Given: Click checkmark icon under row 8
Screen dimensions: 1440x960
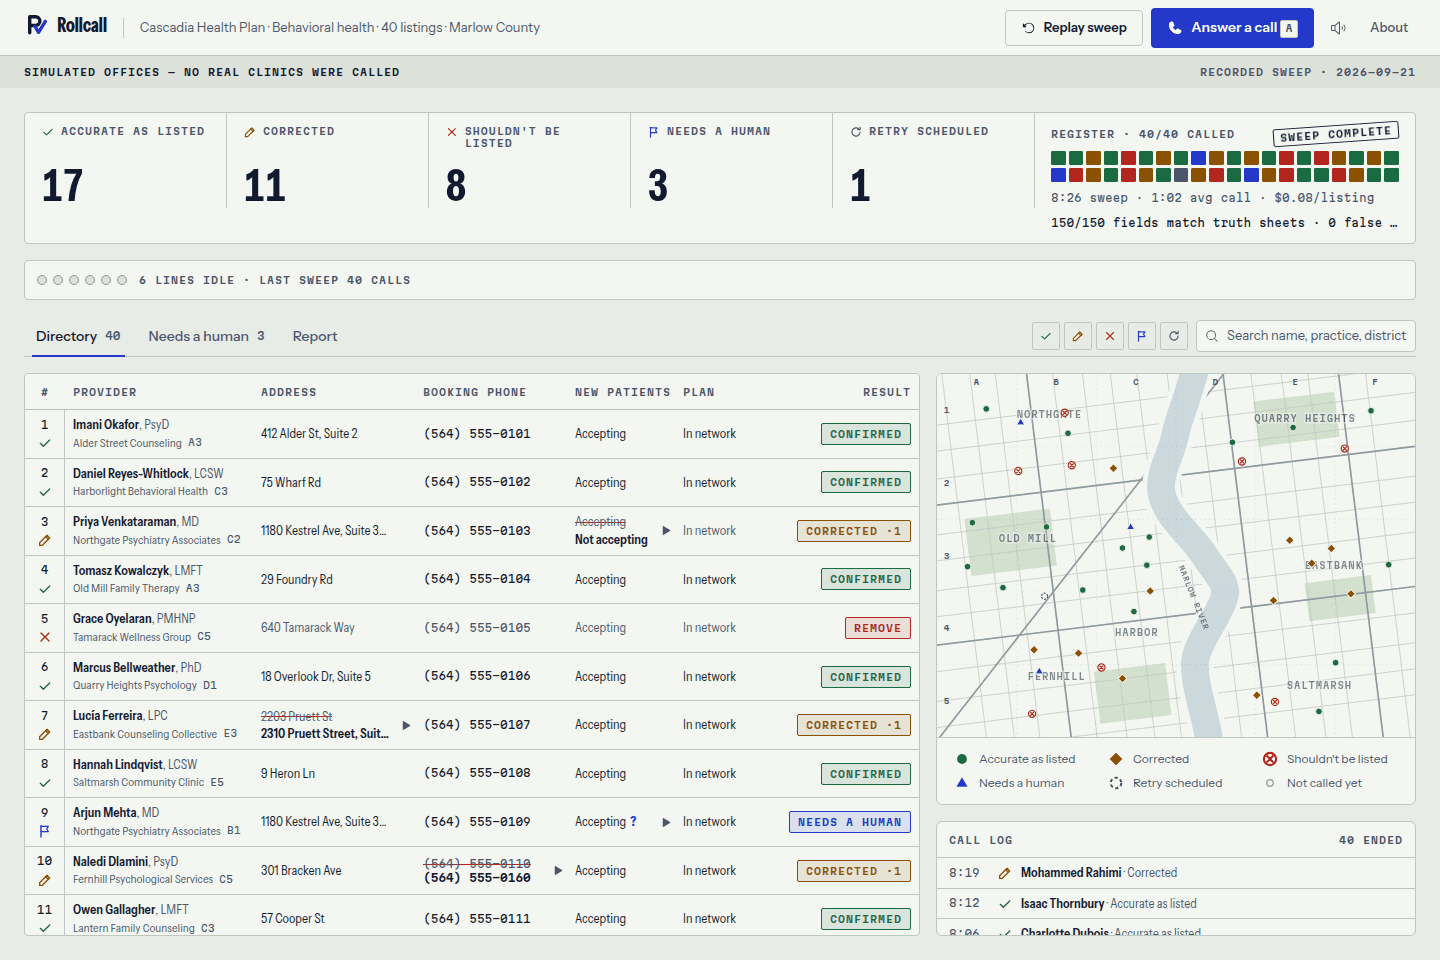Looking at the screenshot, I should click(x=45, y=783).
